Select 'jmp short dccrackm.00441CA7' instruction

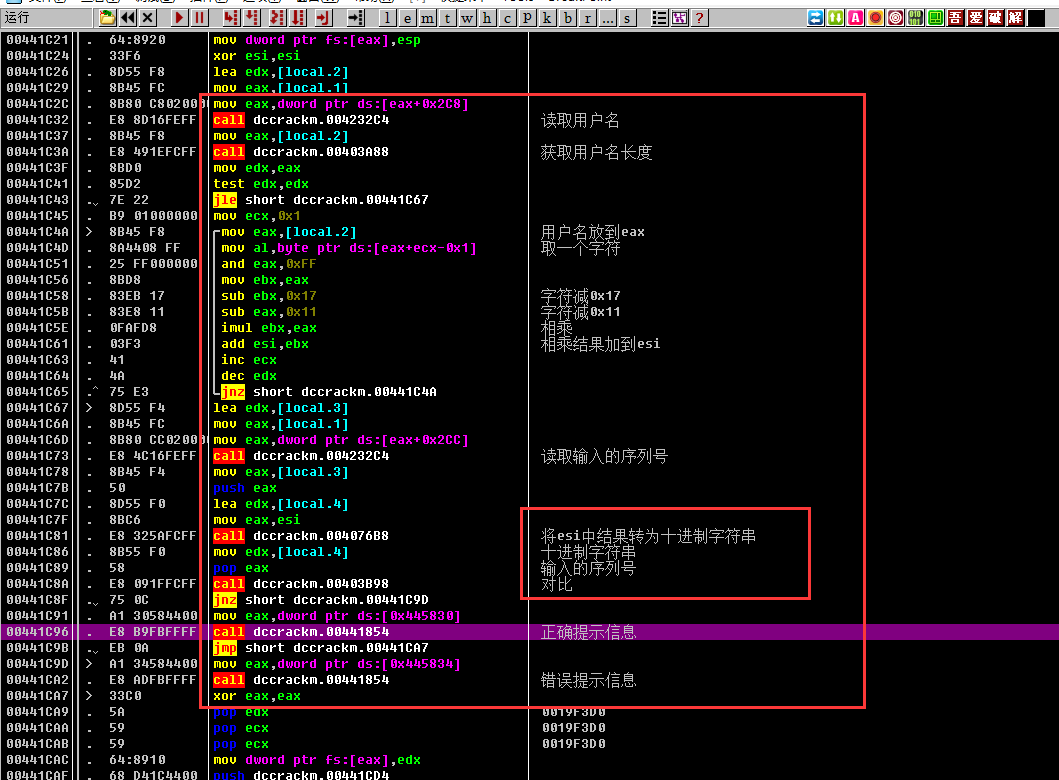pos(321,648)
